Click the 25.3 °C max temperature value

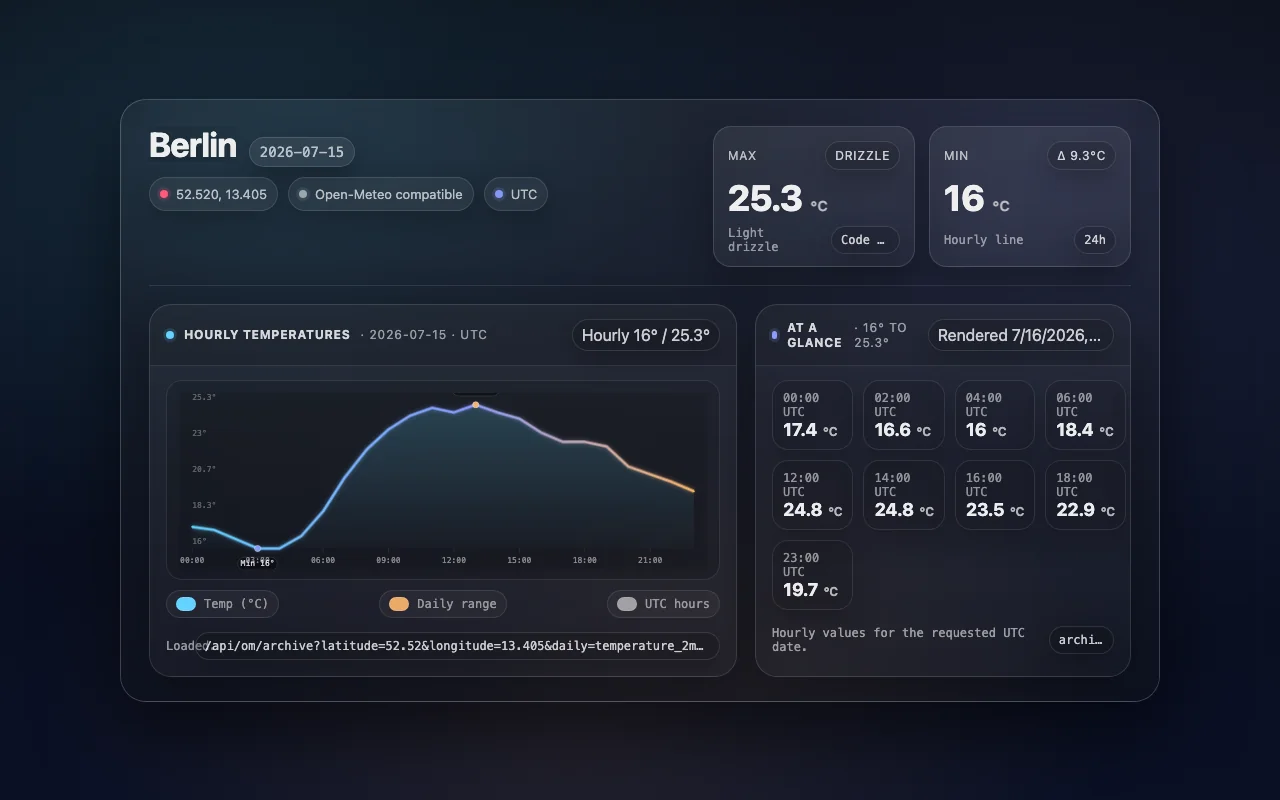click(777, 199)
